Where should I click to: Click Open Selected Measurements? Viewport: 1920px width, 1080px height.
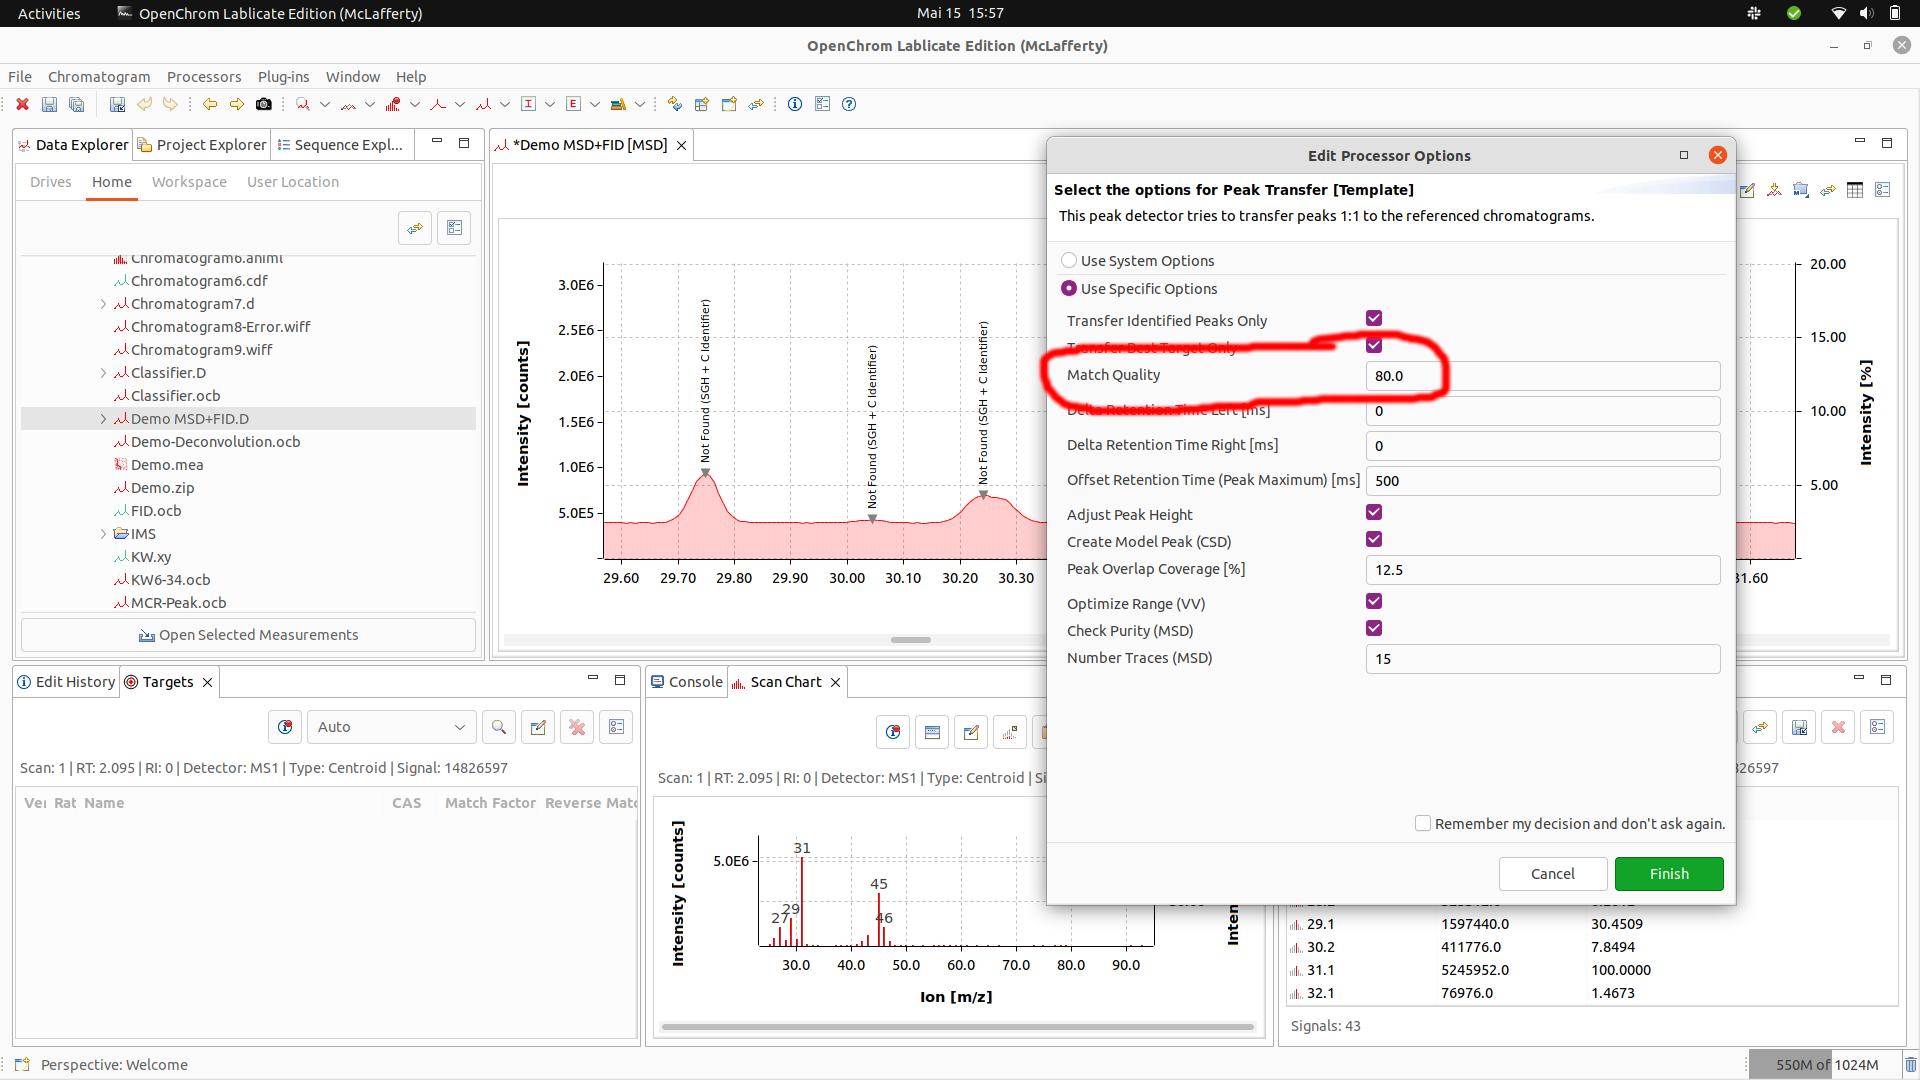248,634
